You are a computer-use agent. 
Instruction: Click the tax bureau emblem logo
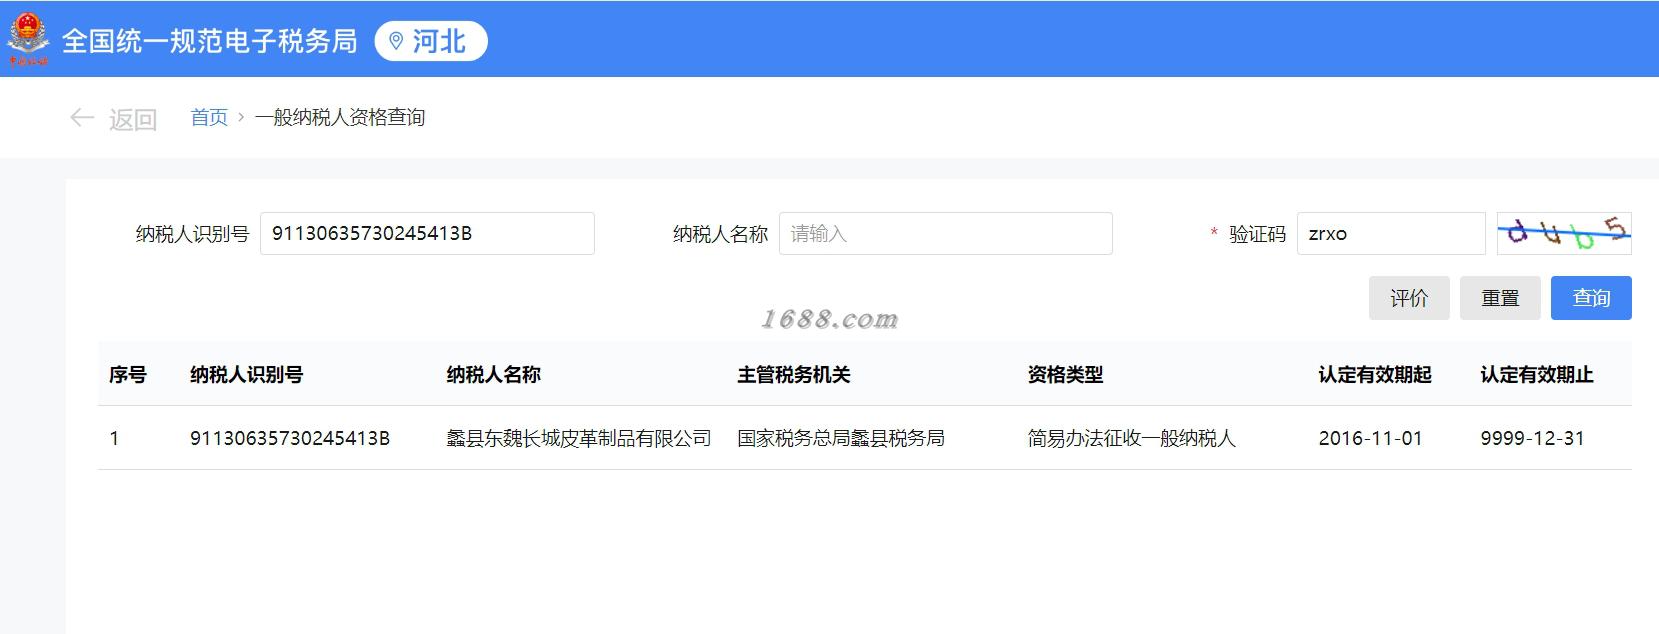click(28, 39)
